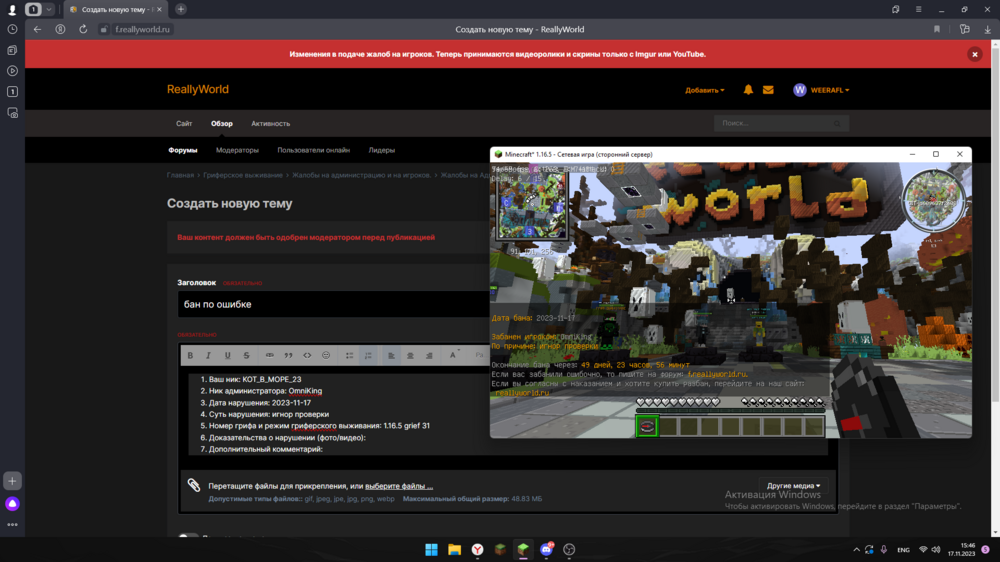The height and width of the screenshot is (562, 1000).
Task: Insert a code block in the editor
Action: coord(307,355)
